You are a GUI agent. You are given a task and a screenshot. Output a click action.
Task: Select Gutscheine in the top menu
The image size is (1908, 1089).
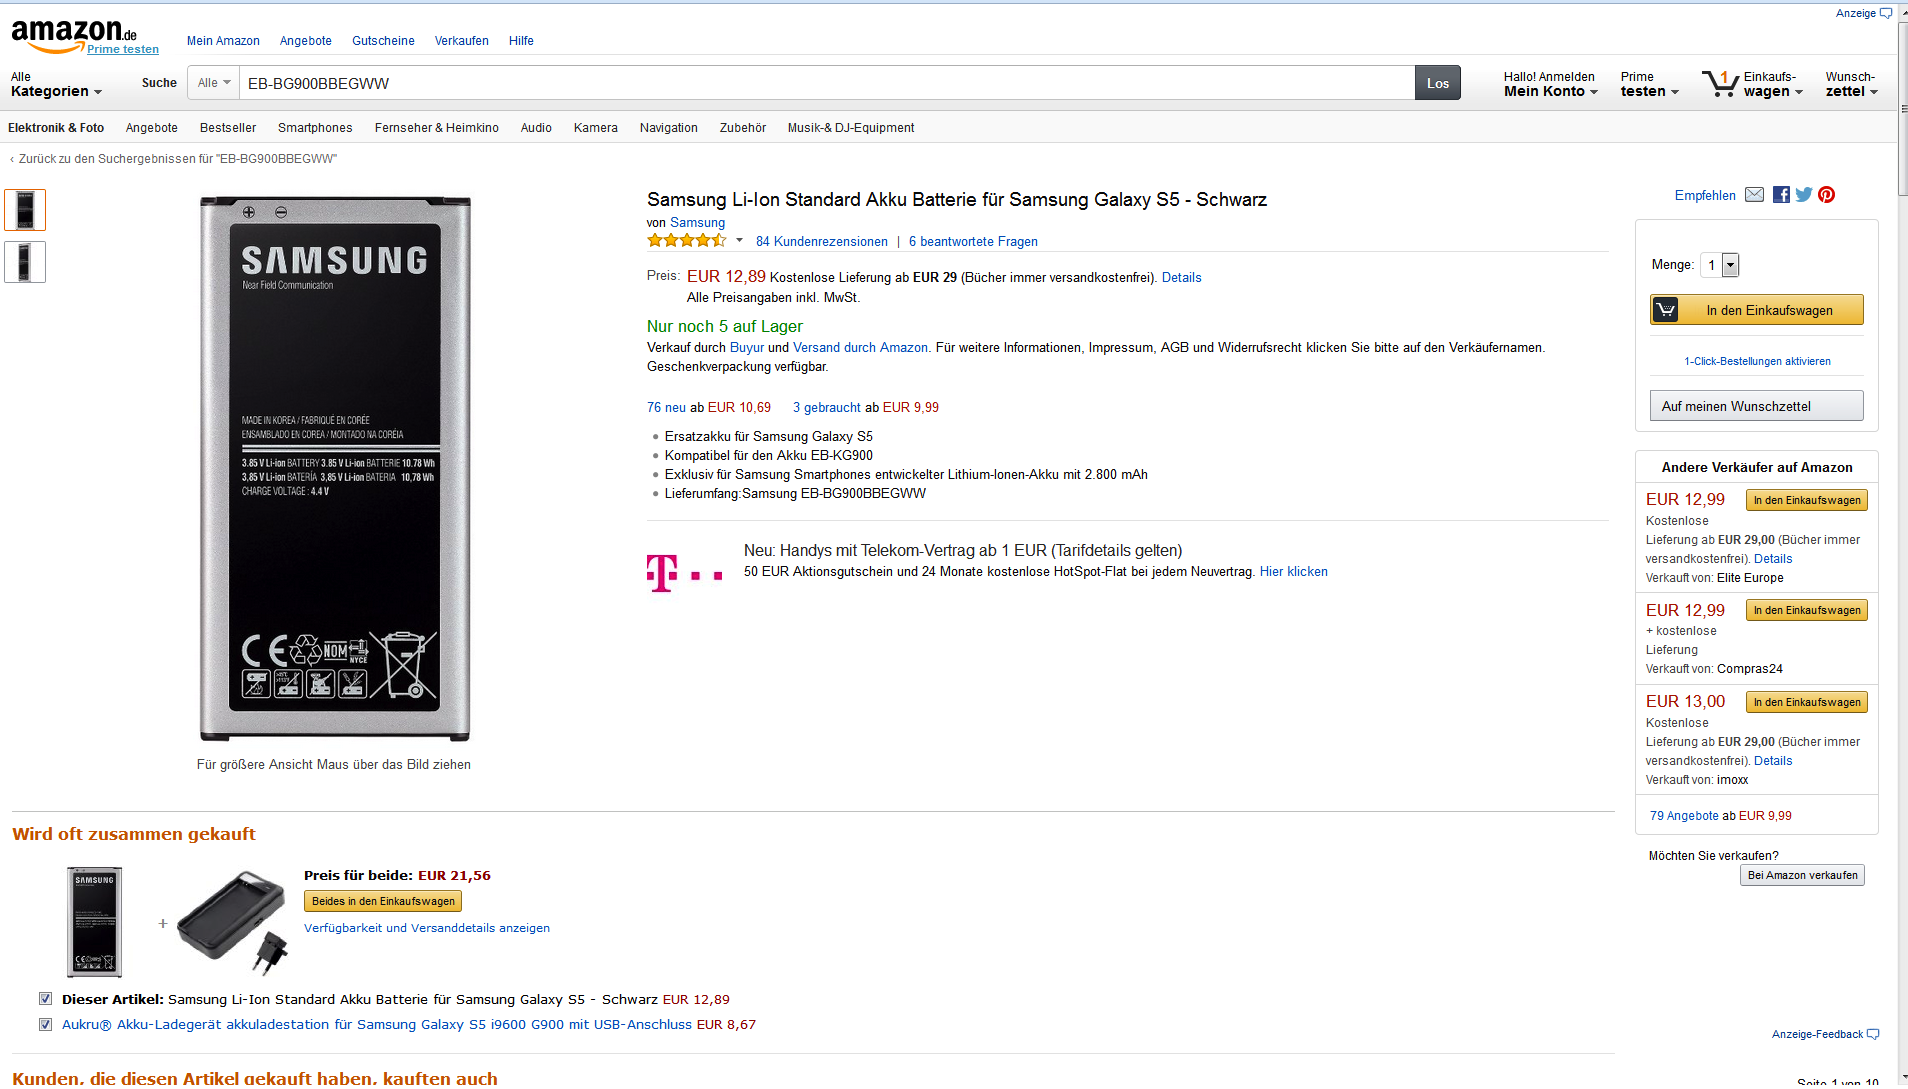(x=383, y=41)
